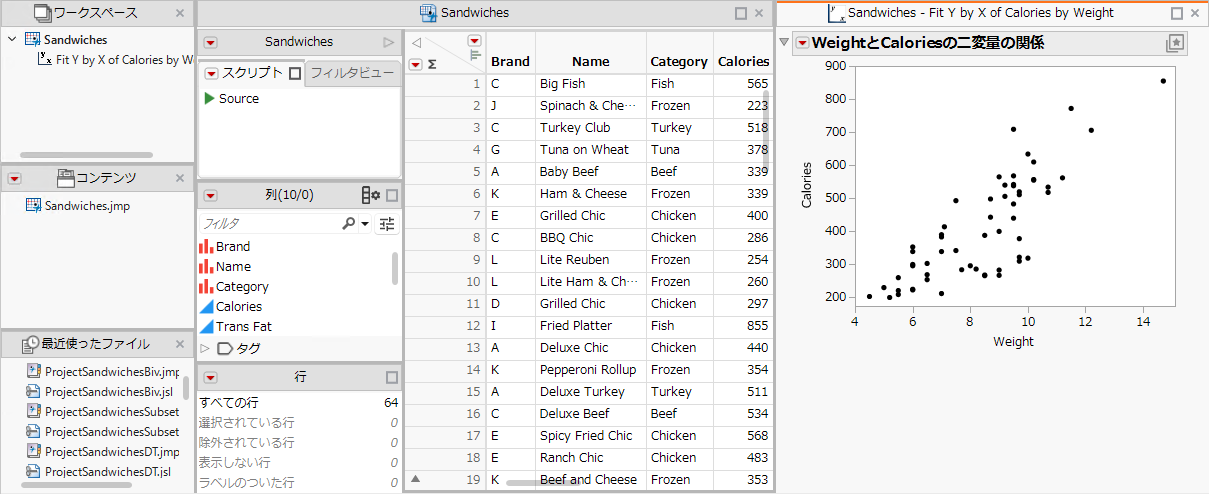Toggle the square box at right of 列 panel header
1209x494 pixels.
click(392, 195)
